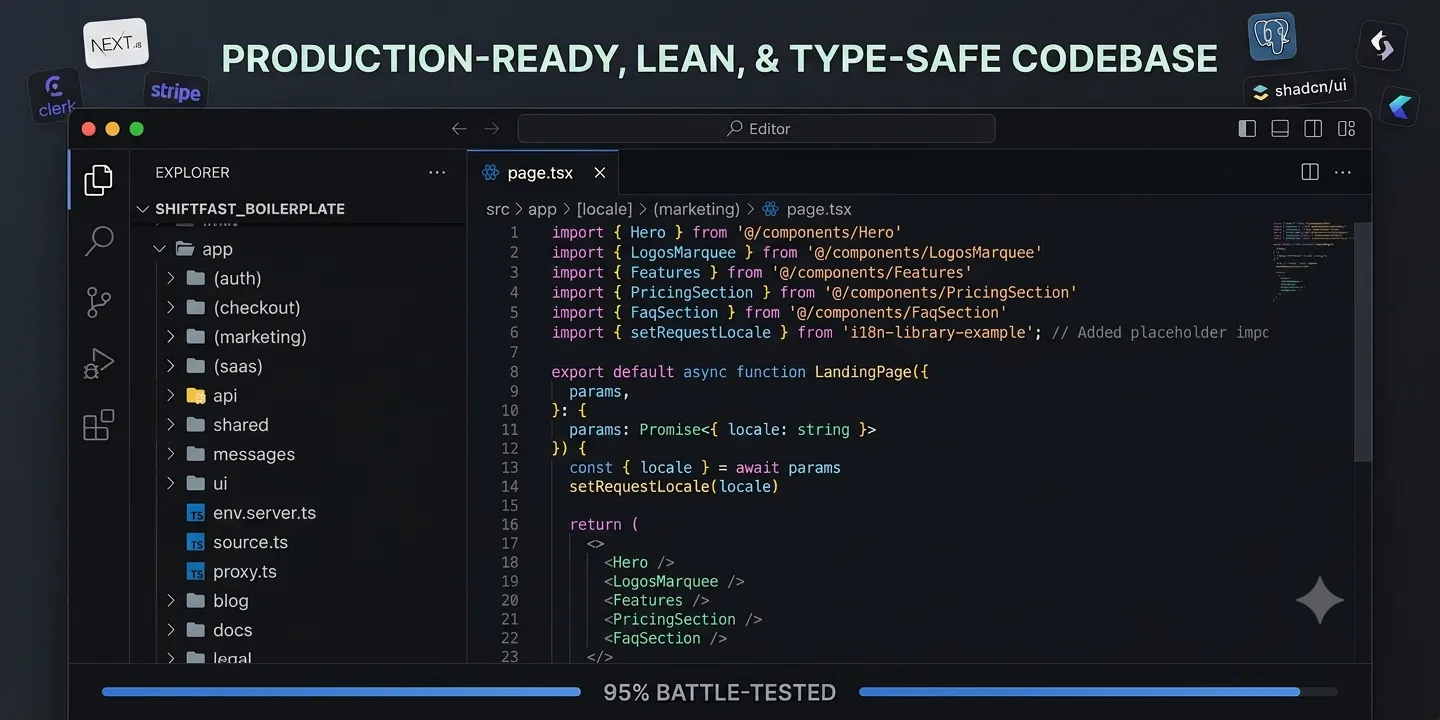
Task: Expand the (marketing) folder
Action: (x=171, y=337)
